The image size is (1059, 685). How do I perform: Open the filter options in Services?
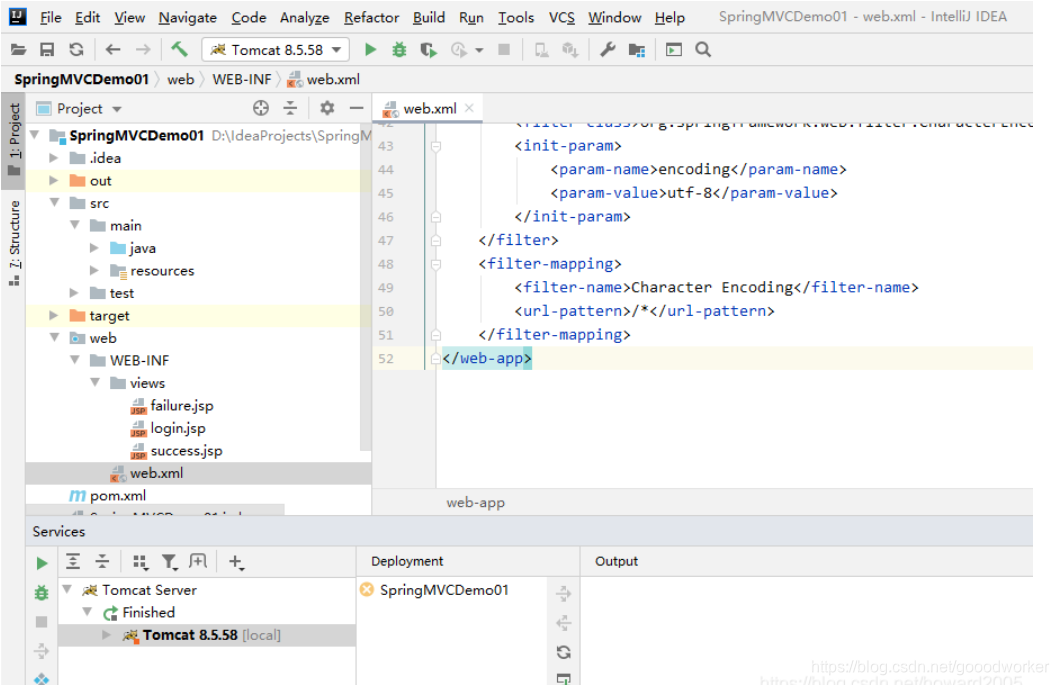169,561
